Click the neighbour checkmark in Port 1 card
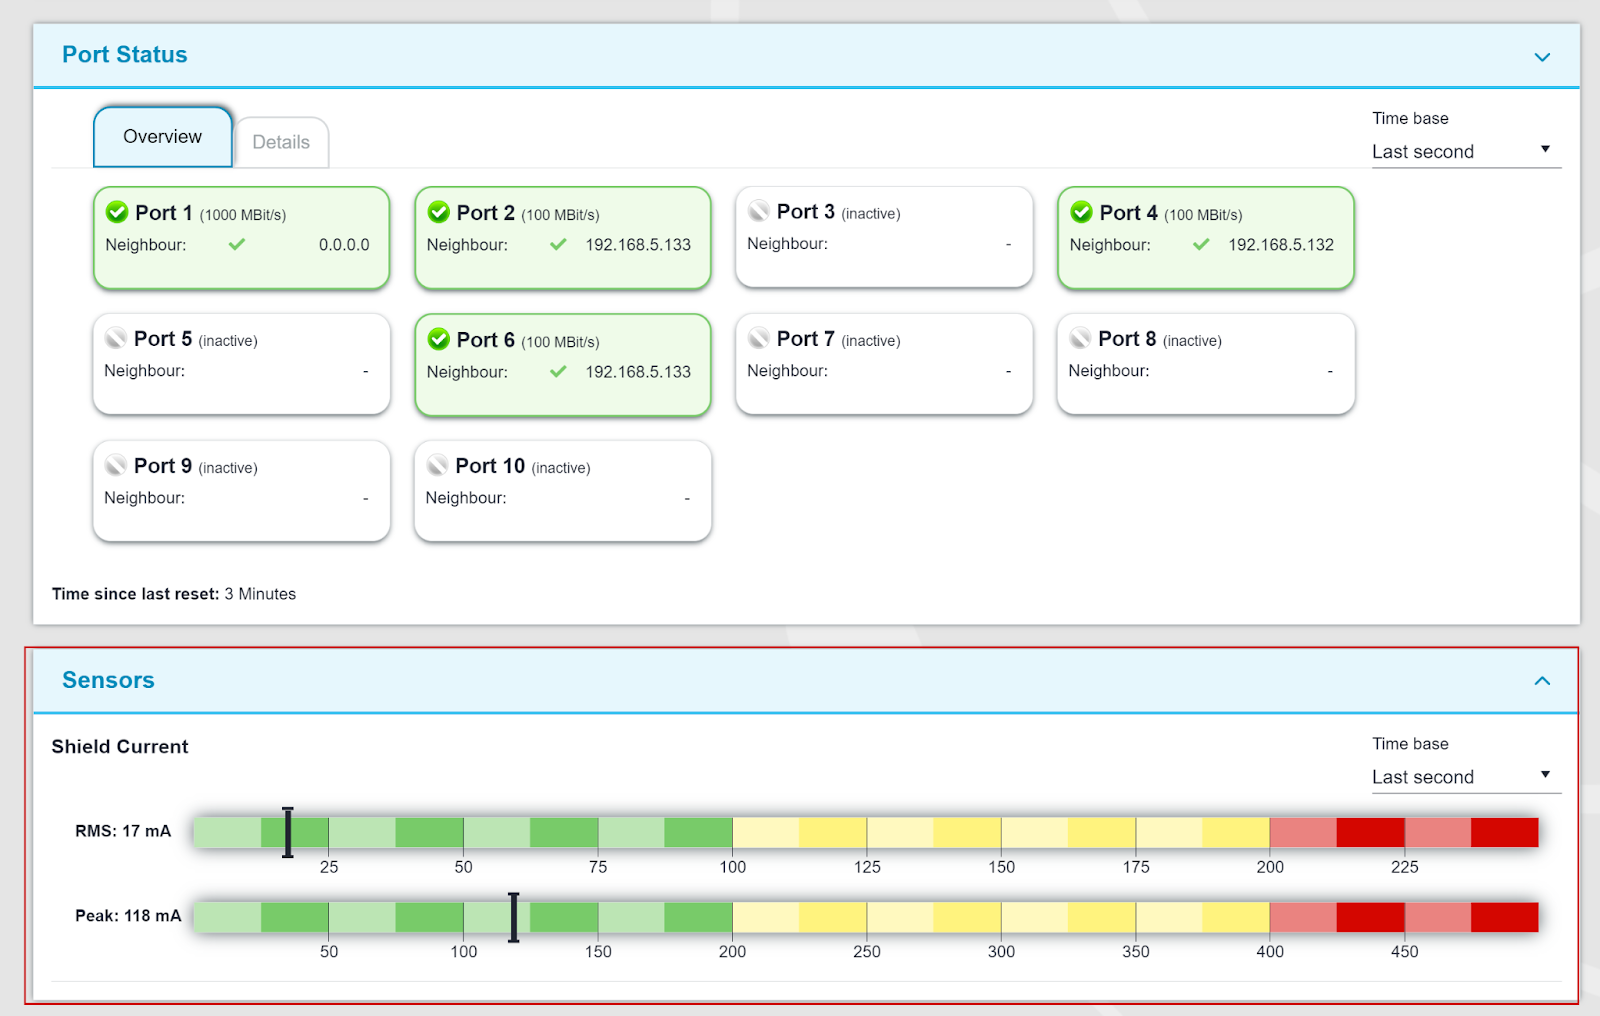This screenshot has width=1600, height=1016. pos(237,244)
